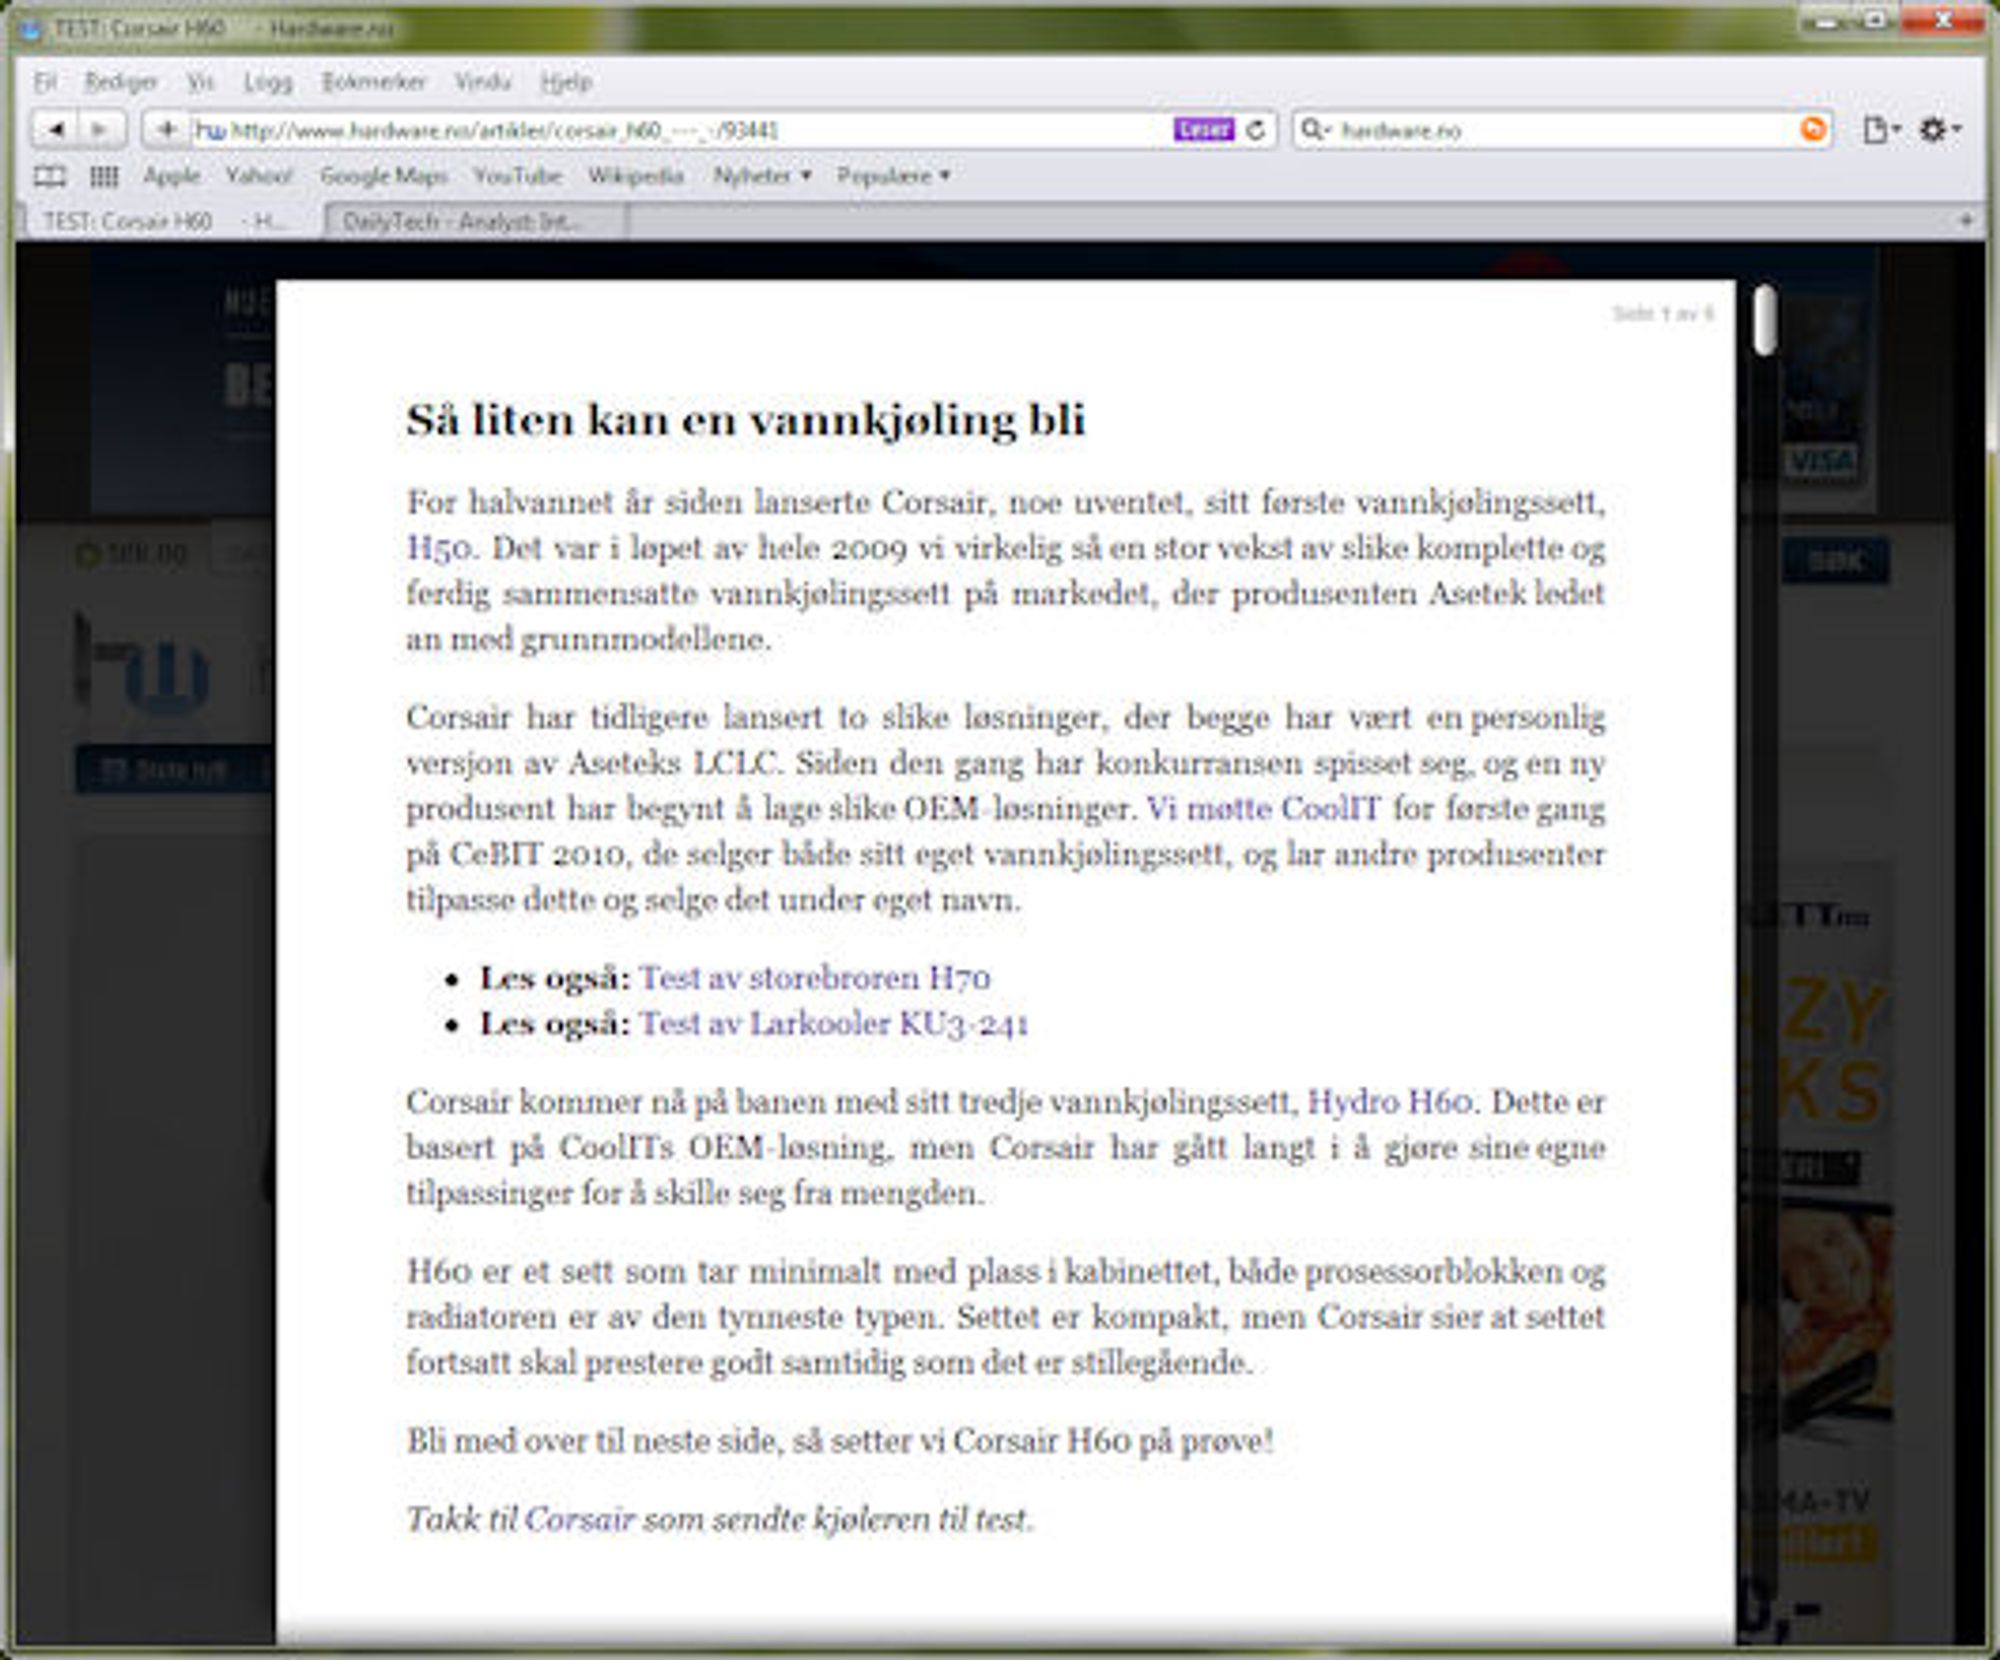Click the VISA ad behind the reader

click(x=1820, y=461)
